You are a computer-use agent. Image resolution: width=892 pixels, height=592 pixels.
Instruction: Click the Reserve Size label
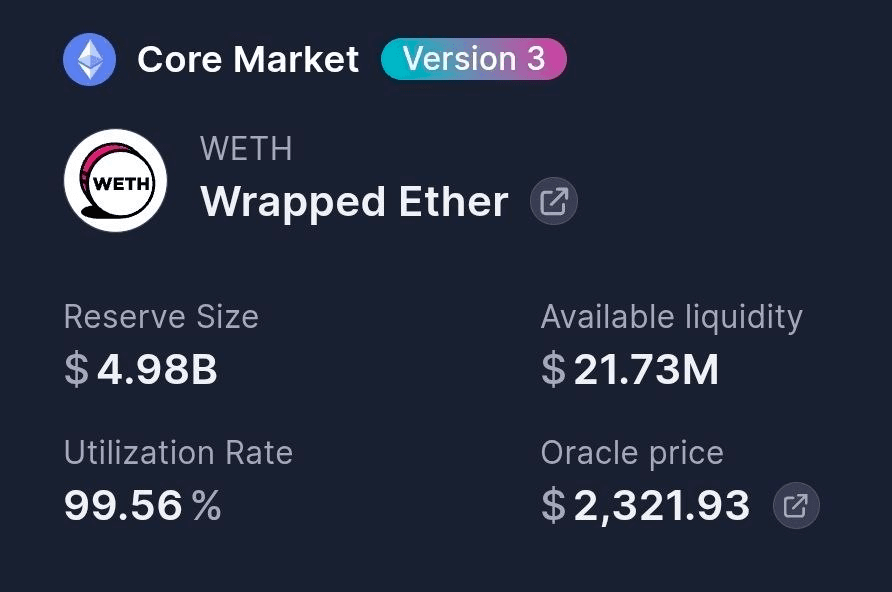tap(161, 317)
